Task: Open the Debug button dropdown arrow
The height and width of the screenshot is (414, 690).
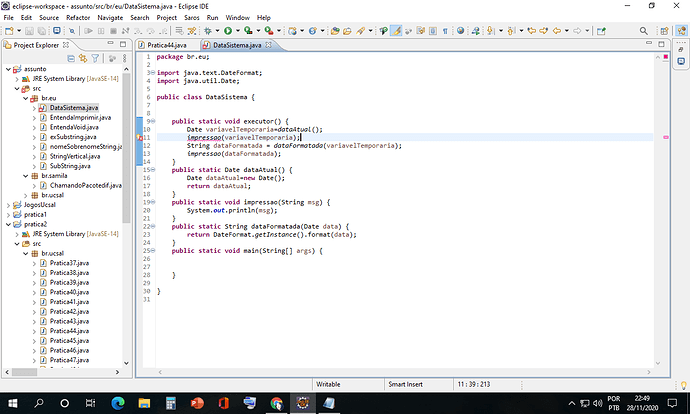Action: tap(217, 31)
